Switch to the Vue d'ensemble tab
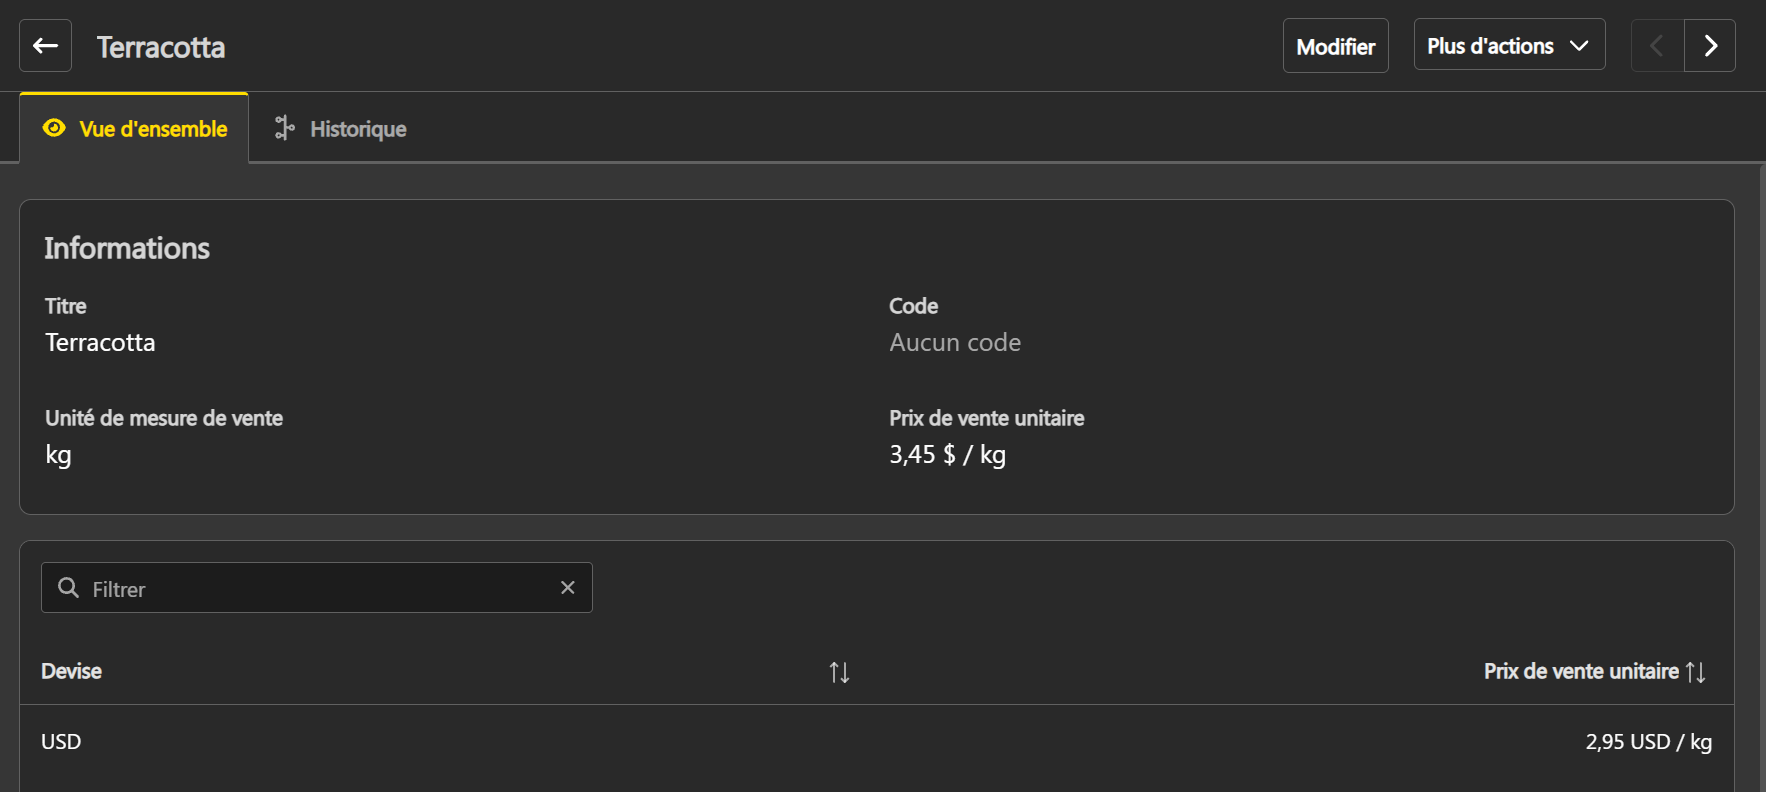The image size is (1766, 792). tap(153, 129)
